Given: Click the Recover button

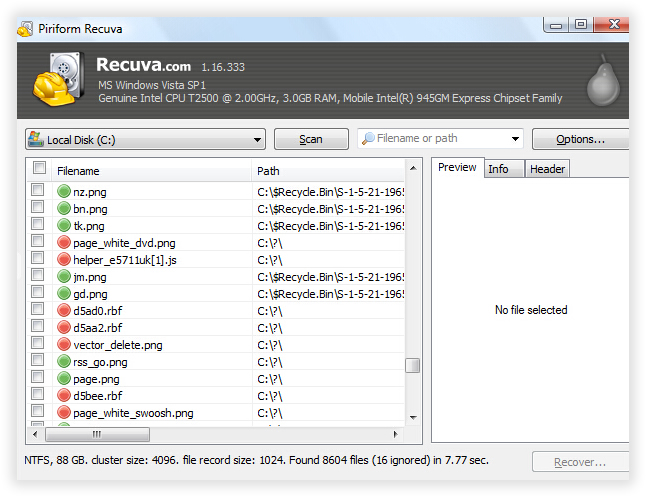Looking at the screenshot, I should point(580,462).
